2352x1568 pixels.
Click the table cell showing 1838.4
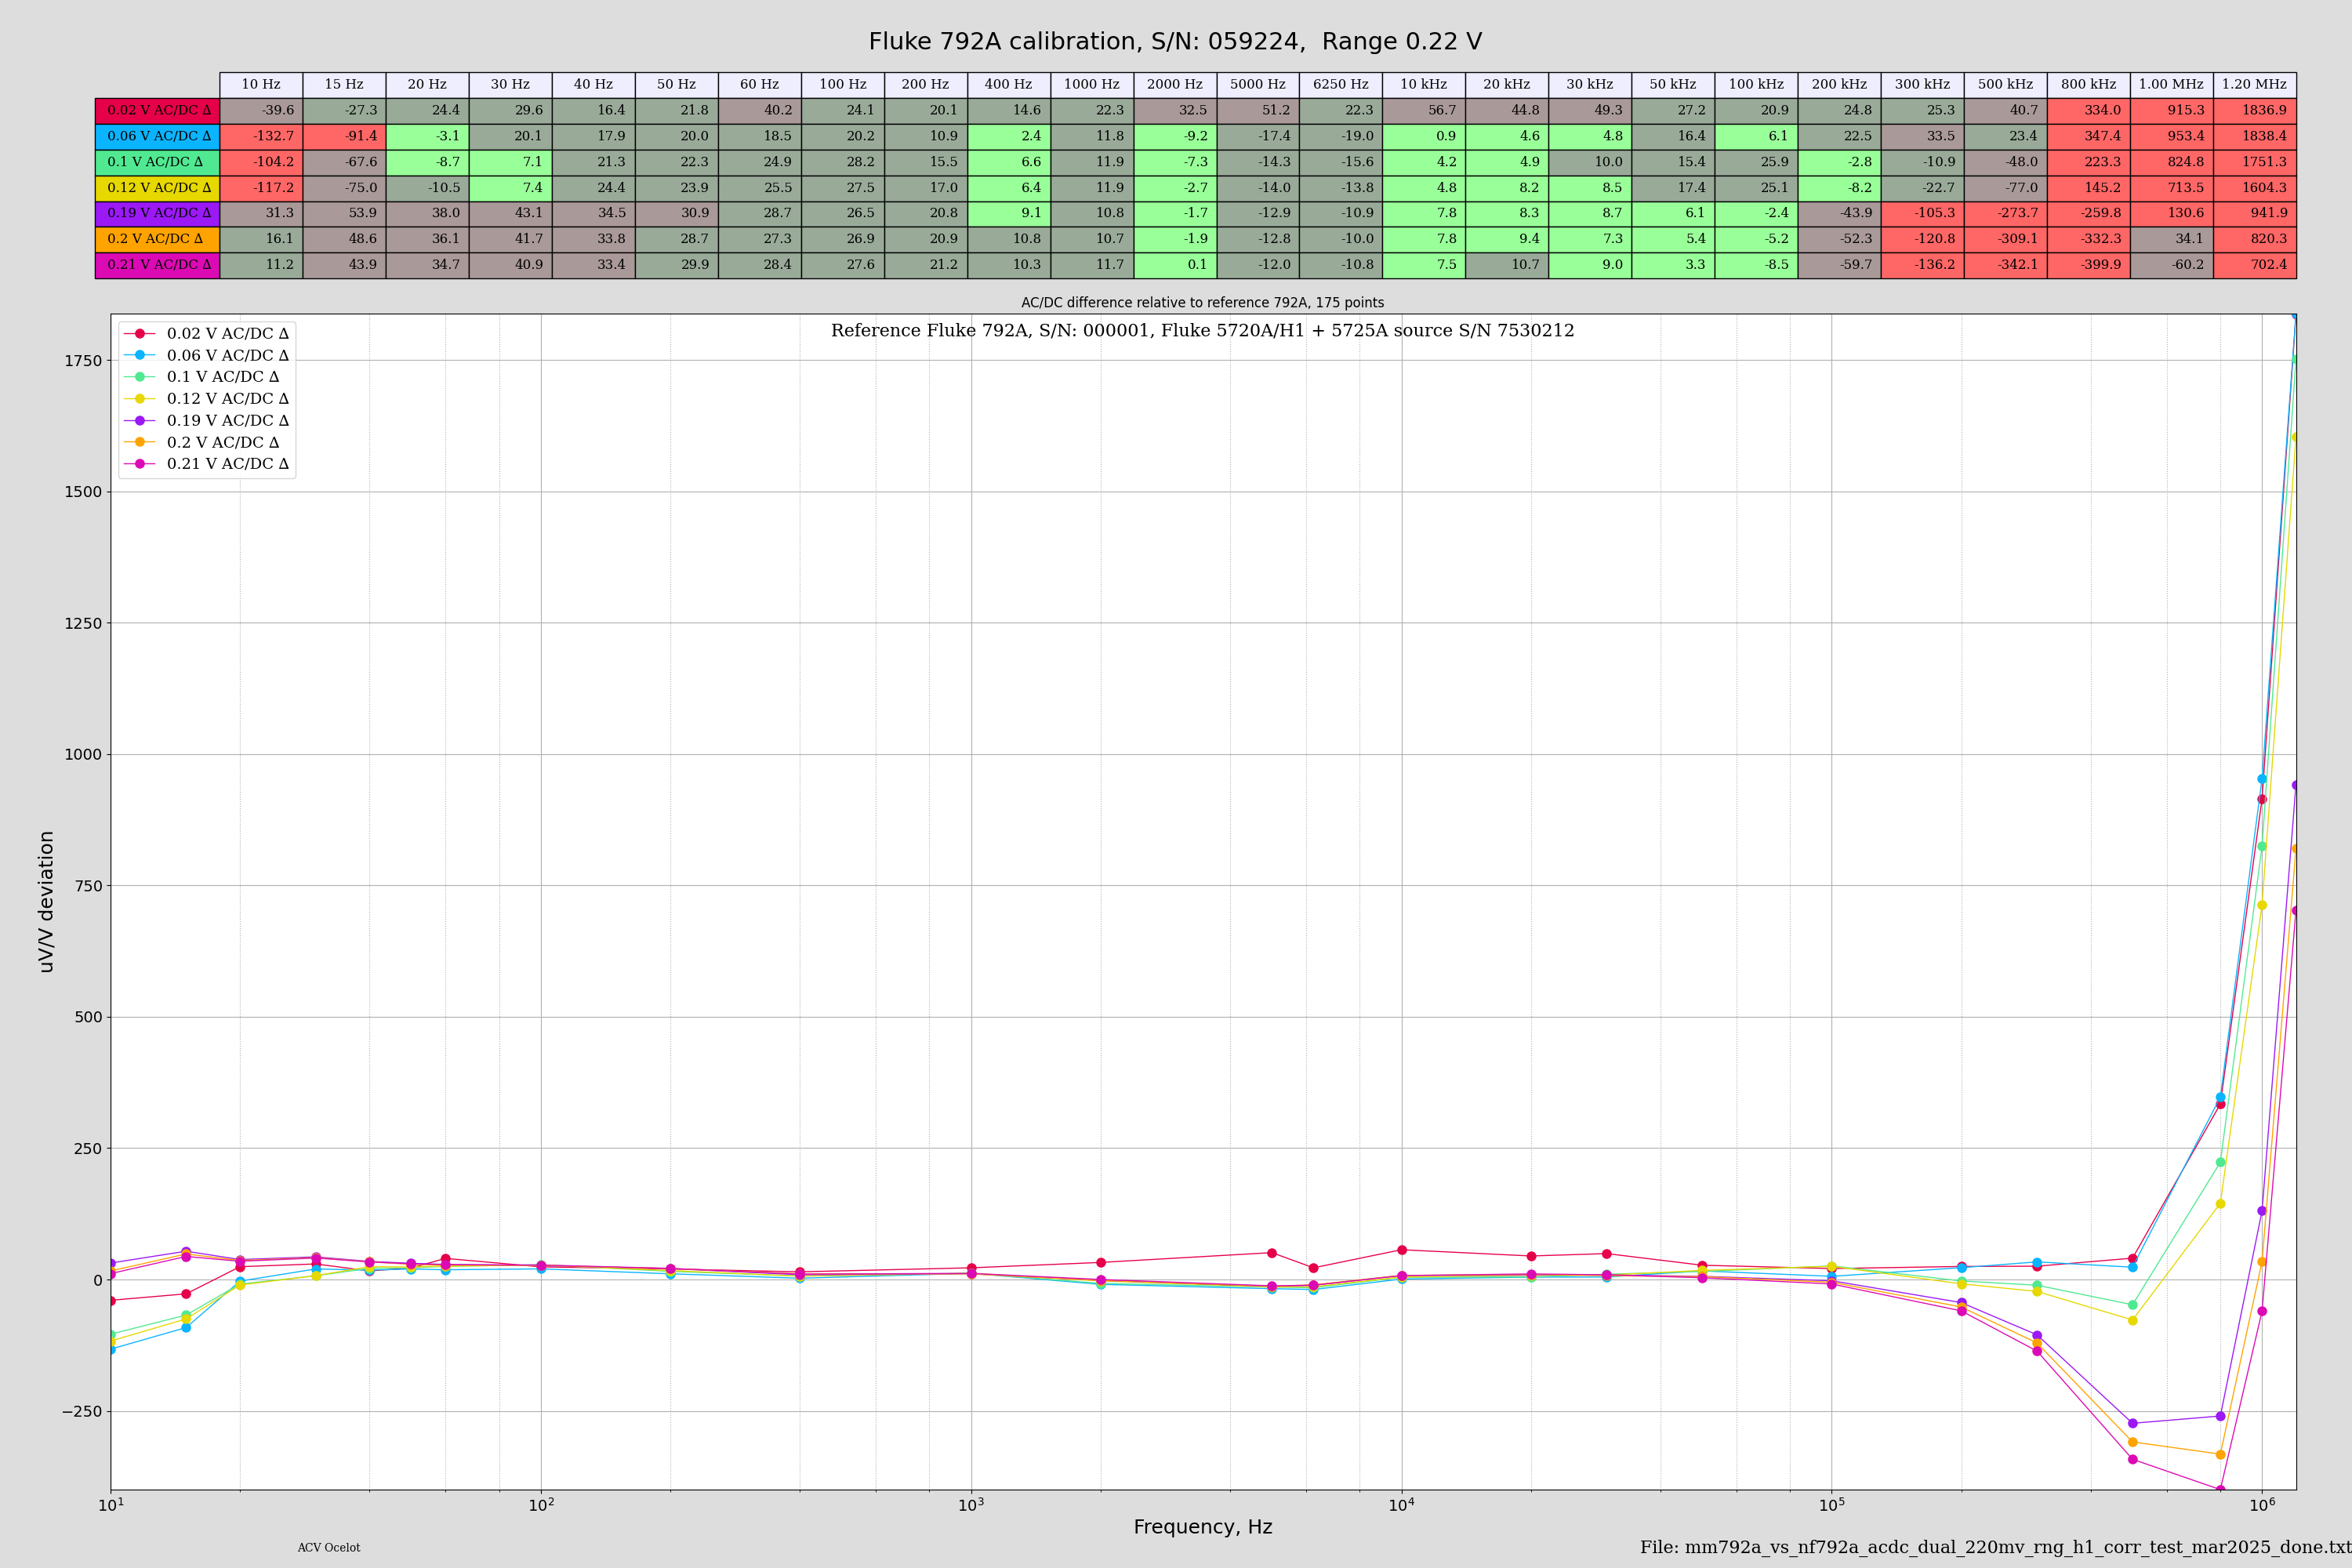click(2255, 137)
